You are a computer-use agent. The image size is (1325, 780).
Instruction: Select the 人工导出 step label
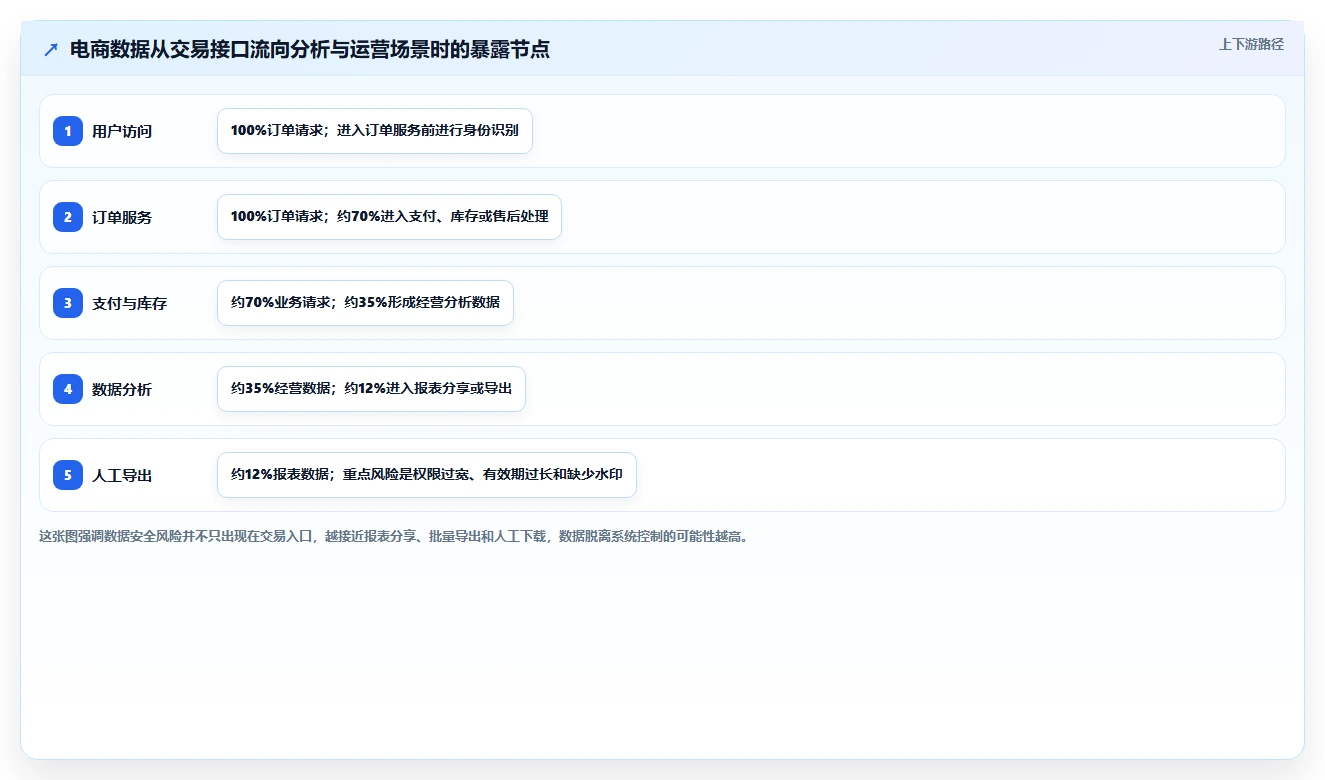[x=122, y=475]
